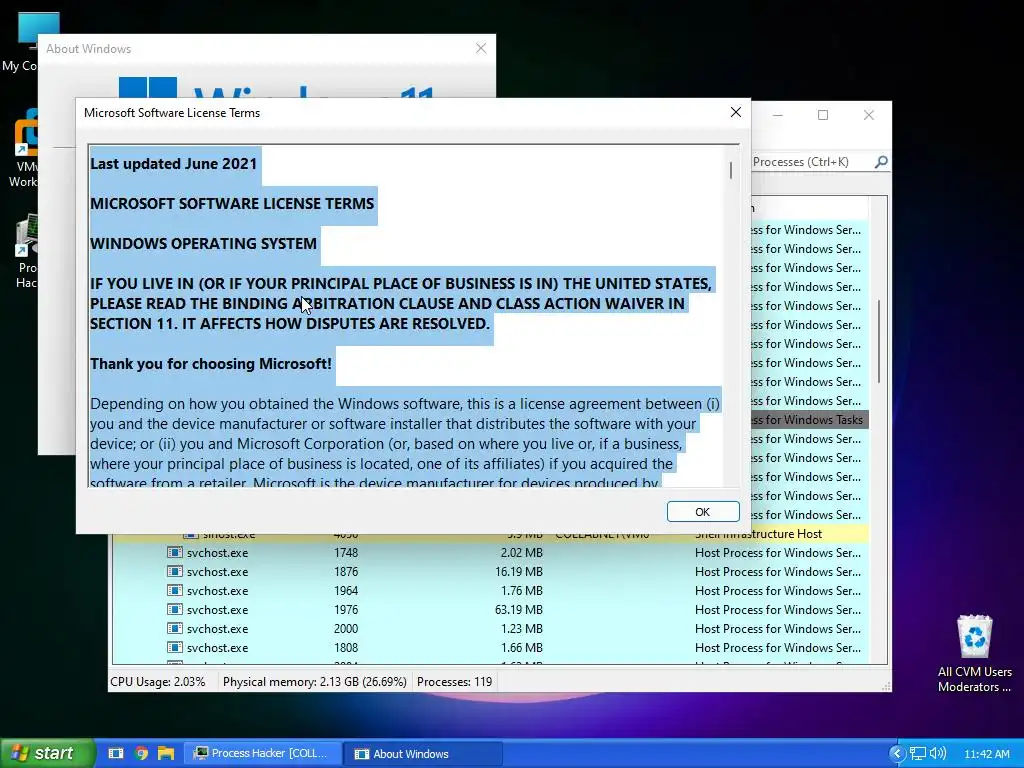The height and width of the screenshot is (768, 1024).
Task: Select svchost.exe row with PID 2000
Action: point(490,628)
